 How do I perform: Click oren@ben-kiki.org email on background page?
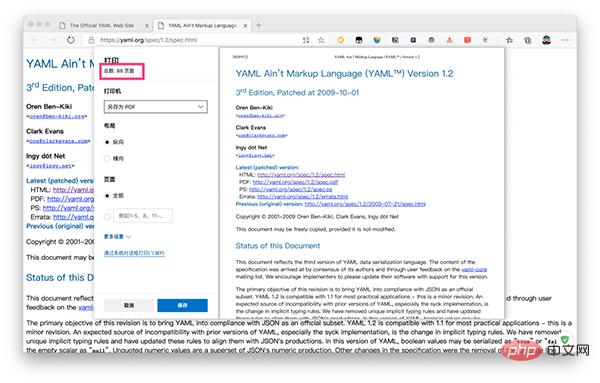(x=57, y=116)
